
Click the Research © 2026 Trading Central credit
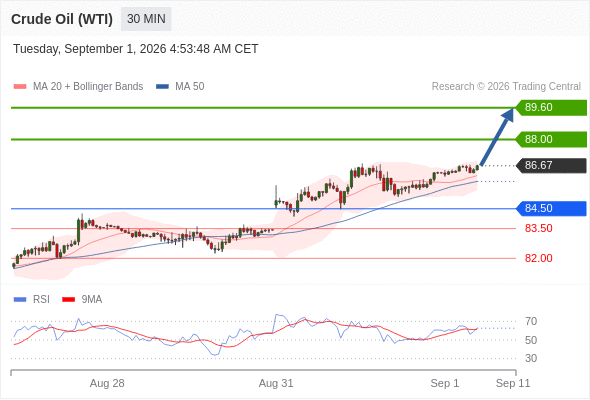click(x=506, y=87)
